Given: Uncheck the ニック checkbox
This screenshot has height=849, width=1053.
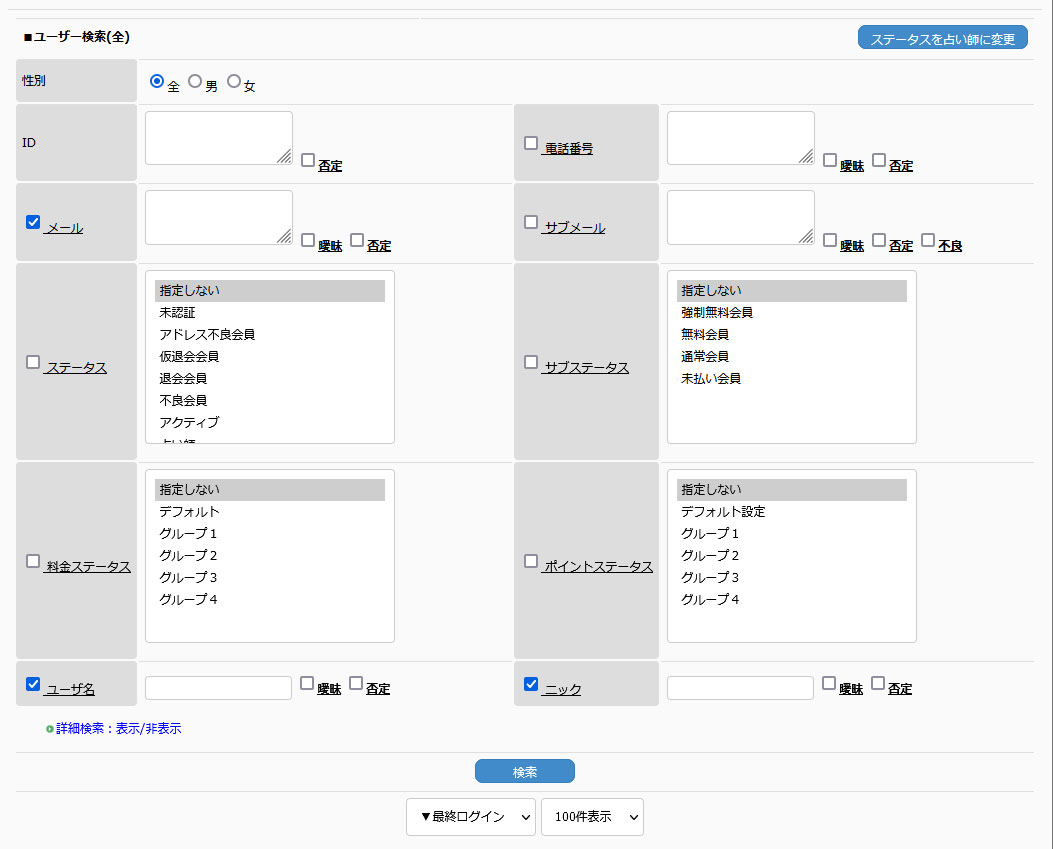Looking at the screenshot, I should pos(531,684).
